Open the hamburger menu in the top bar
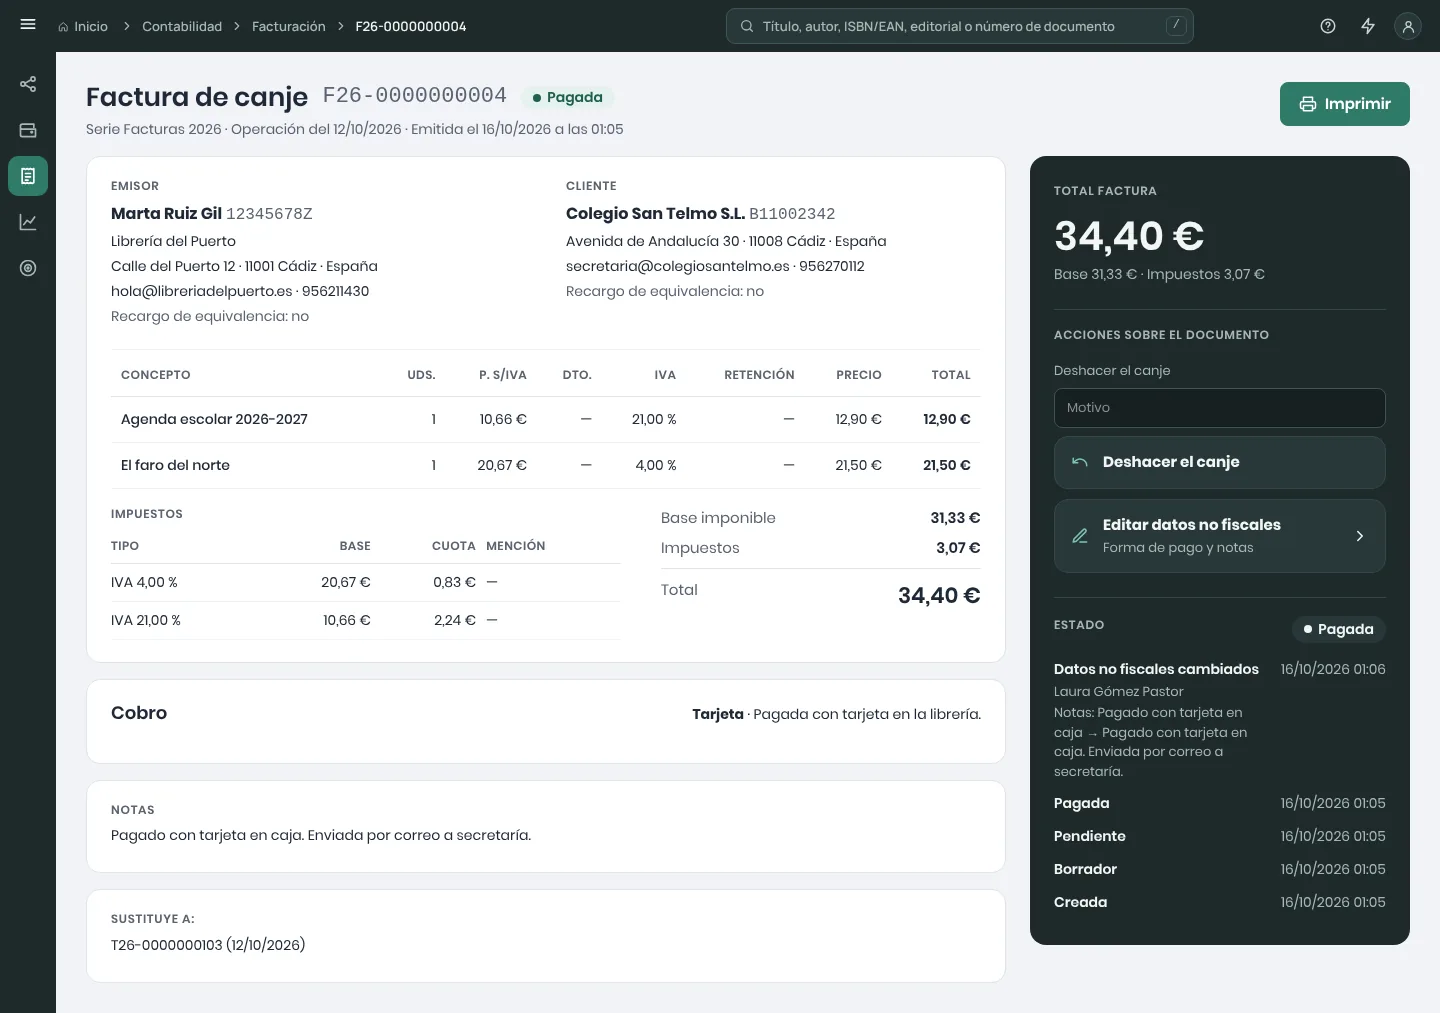1440x1013 pixels. [28, 25]
